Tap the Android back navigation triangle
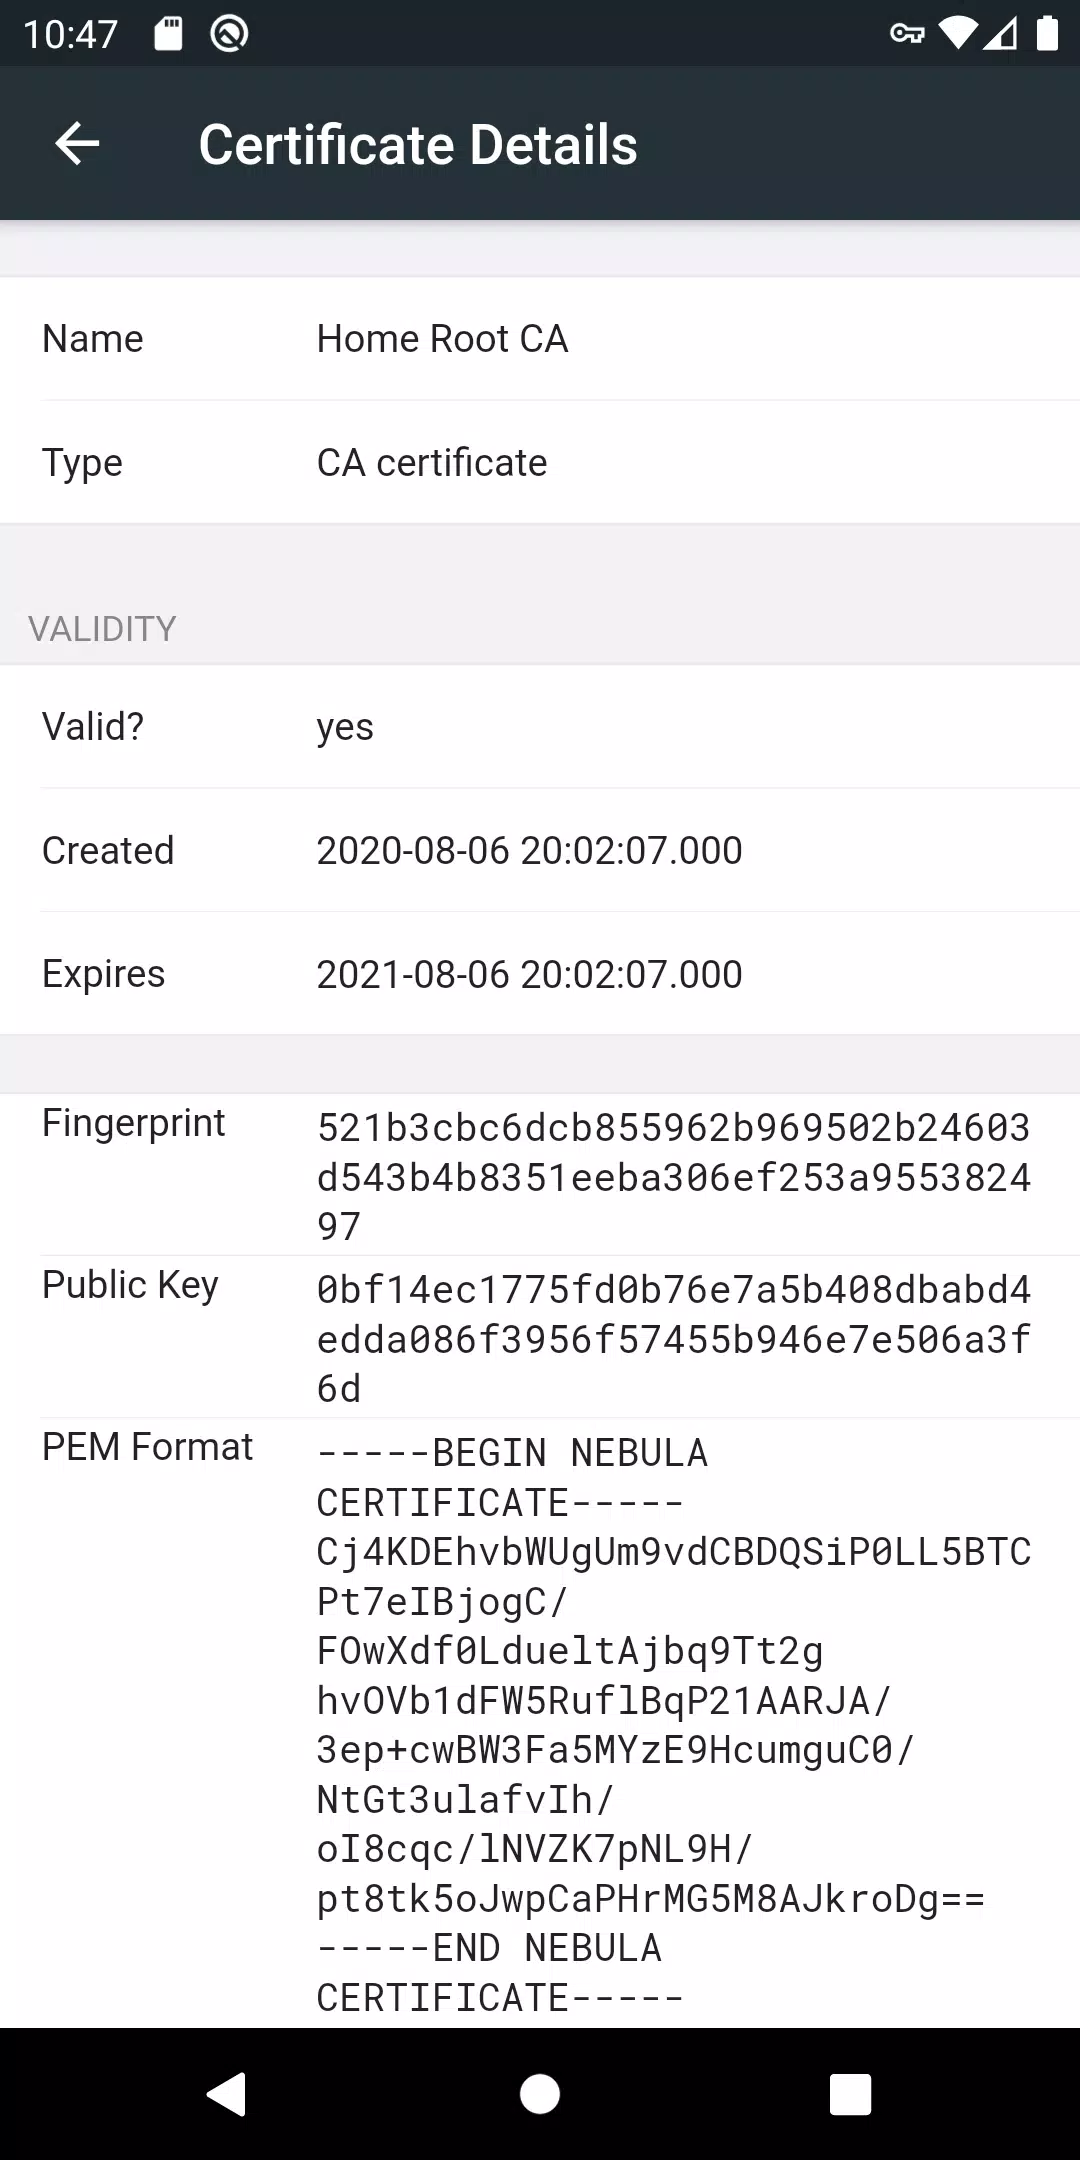The image size is (1080, 2160). (226, 2093)
